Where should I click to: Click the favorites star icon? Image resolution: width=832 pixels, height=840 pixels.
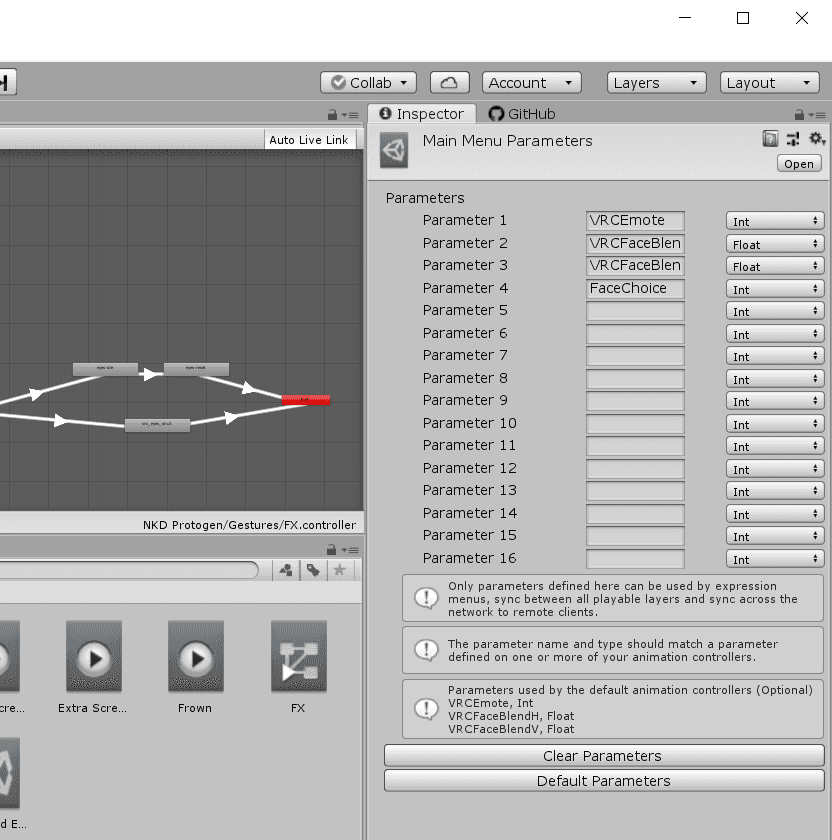(x=339, y=570)
